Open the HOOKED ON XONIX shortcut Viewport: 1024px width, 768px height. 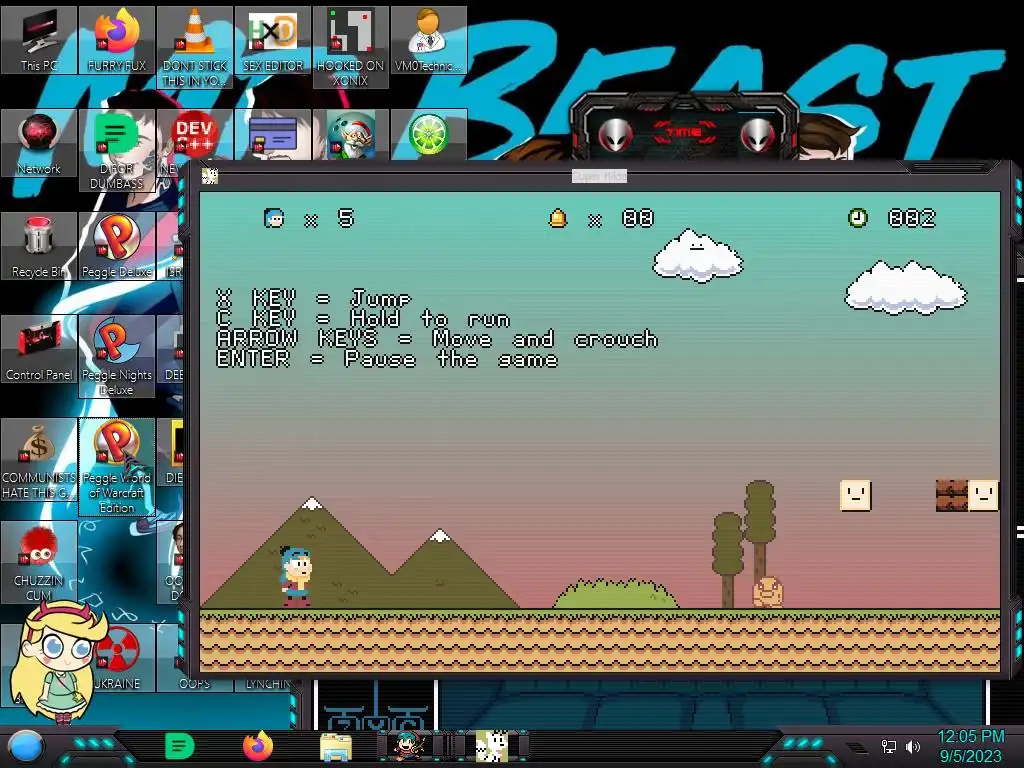[x=351, y=47]
